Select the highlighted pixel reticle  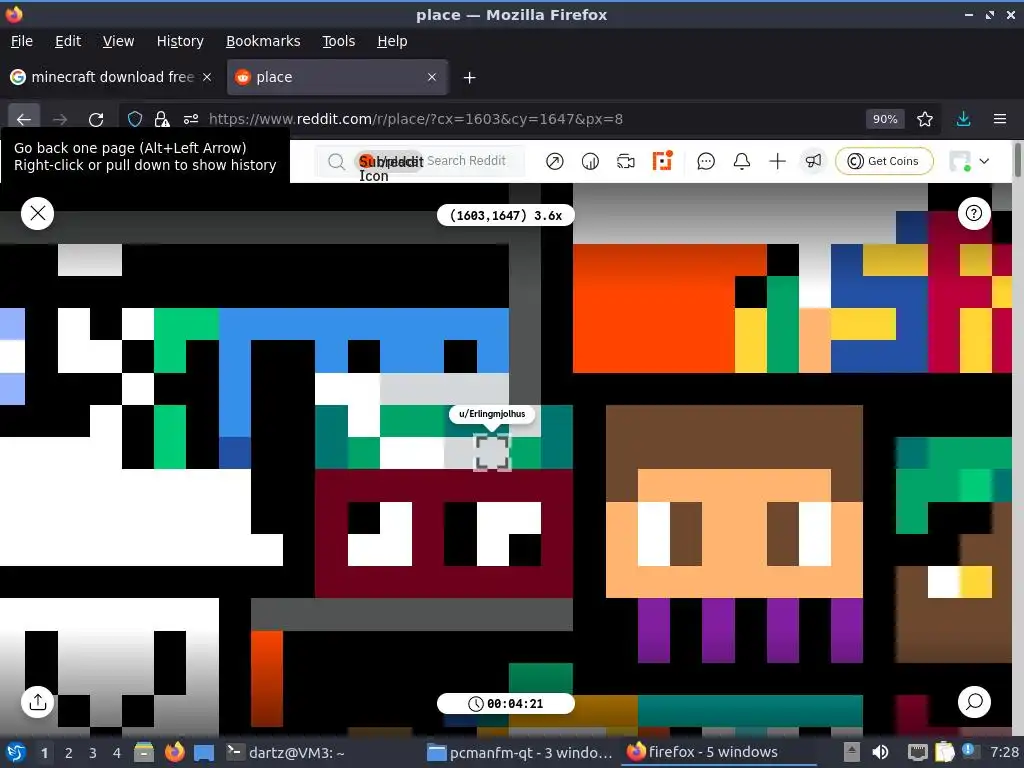point(491,451)
